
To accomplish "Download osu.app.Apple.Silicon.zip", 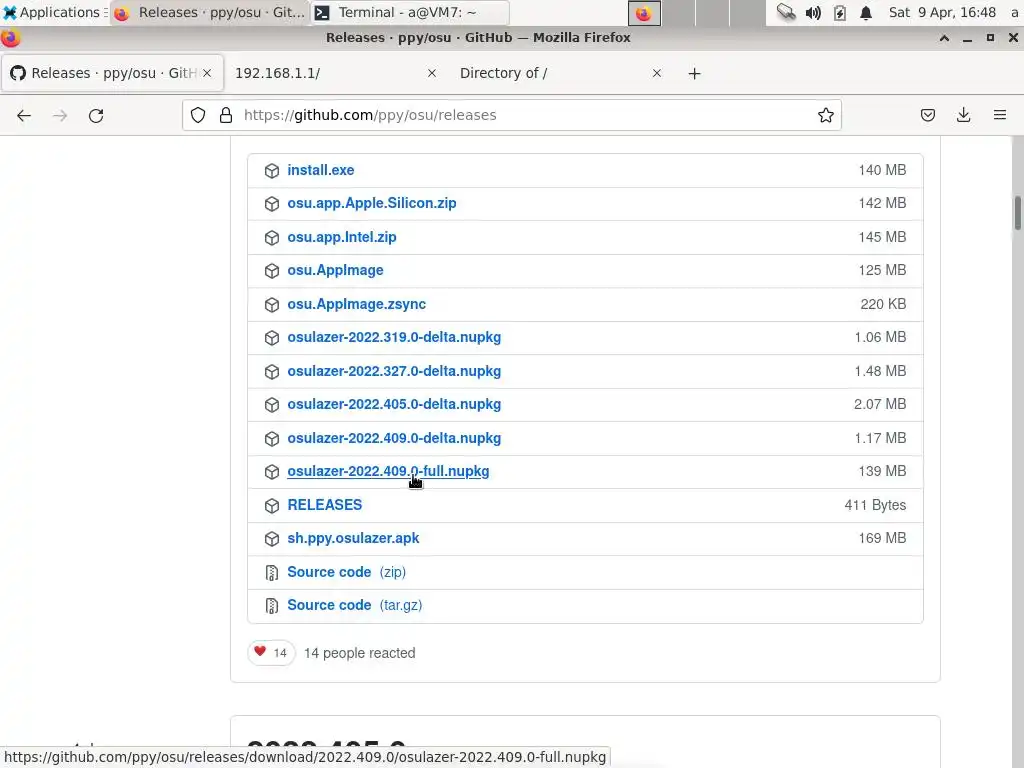I will [x=372, y=204].
